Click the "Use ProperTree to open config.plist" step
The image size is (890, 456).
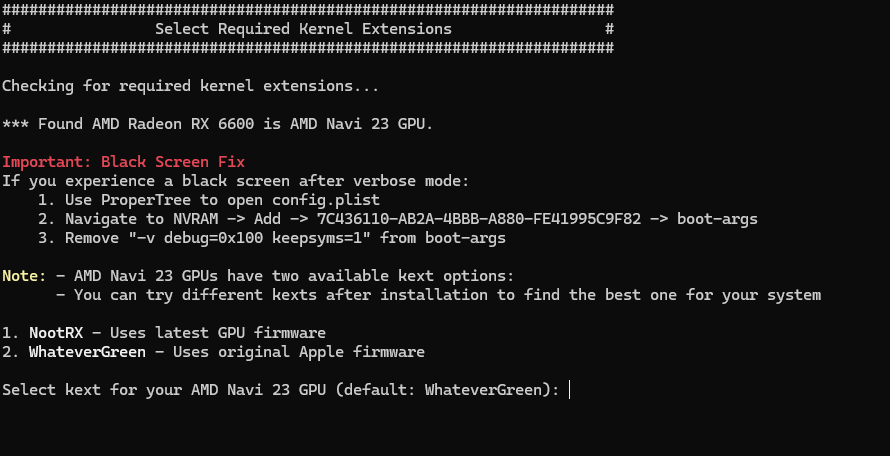click(216, 200)
